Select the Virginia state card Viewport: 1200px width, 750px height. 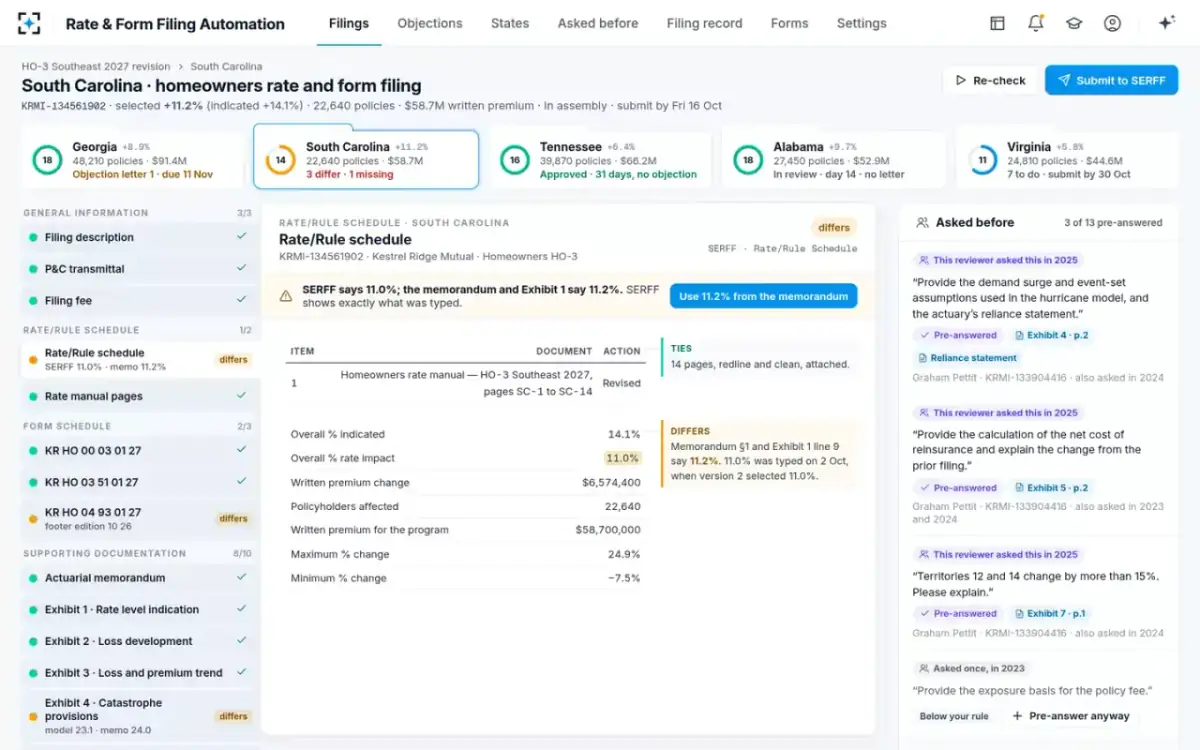tap(1068, 160)
